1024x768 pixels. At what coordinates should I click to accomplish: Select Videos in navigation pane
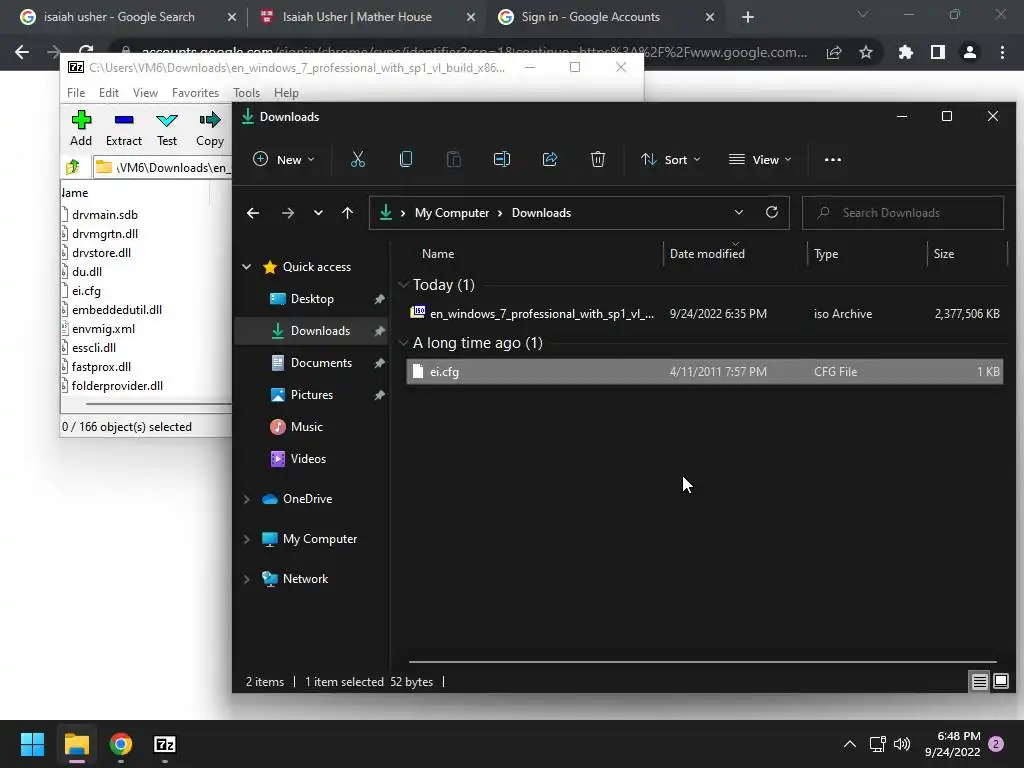(x=308, y=458)
